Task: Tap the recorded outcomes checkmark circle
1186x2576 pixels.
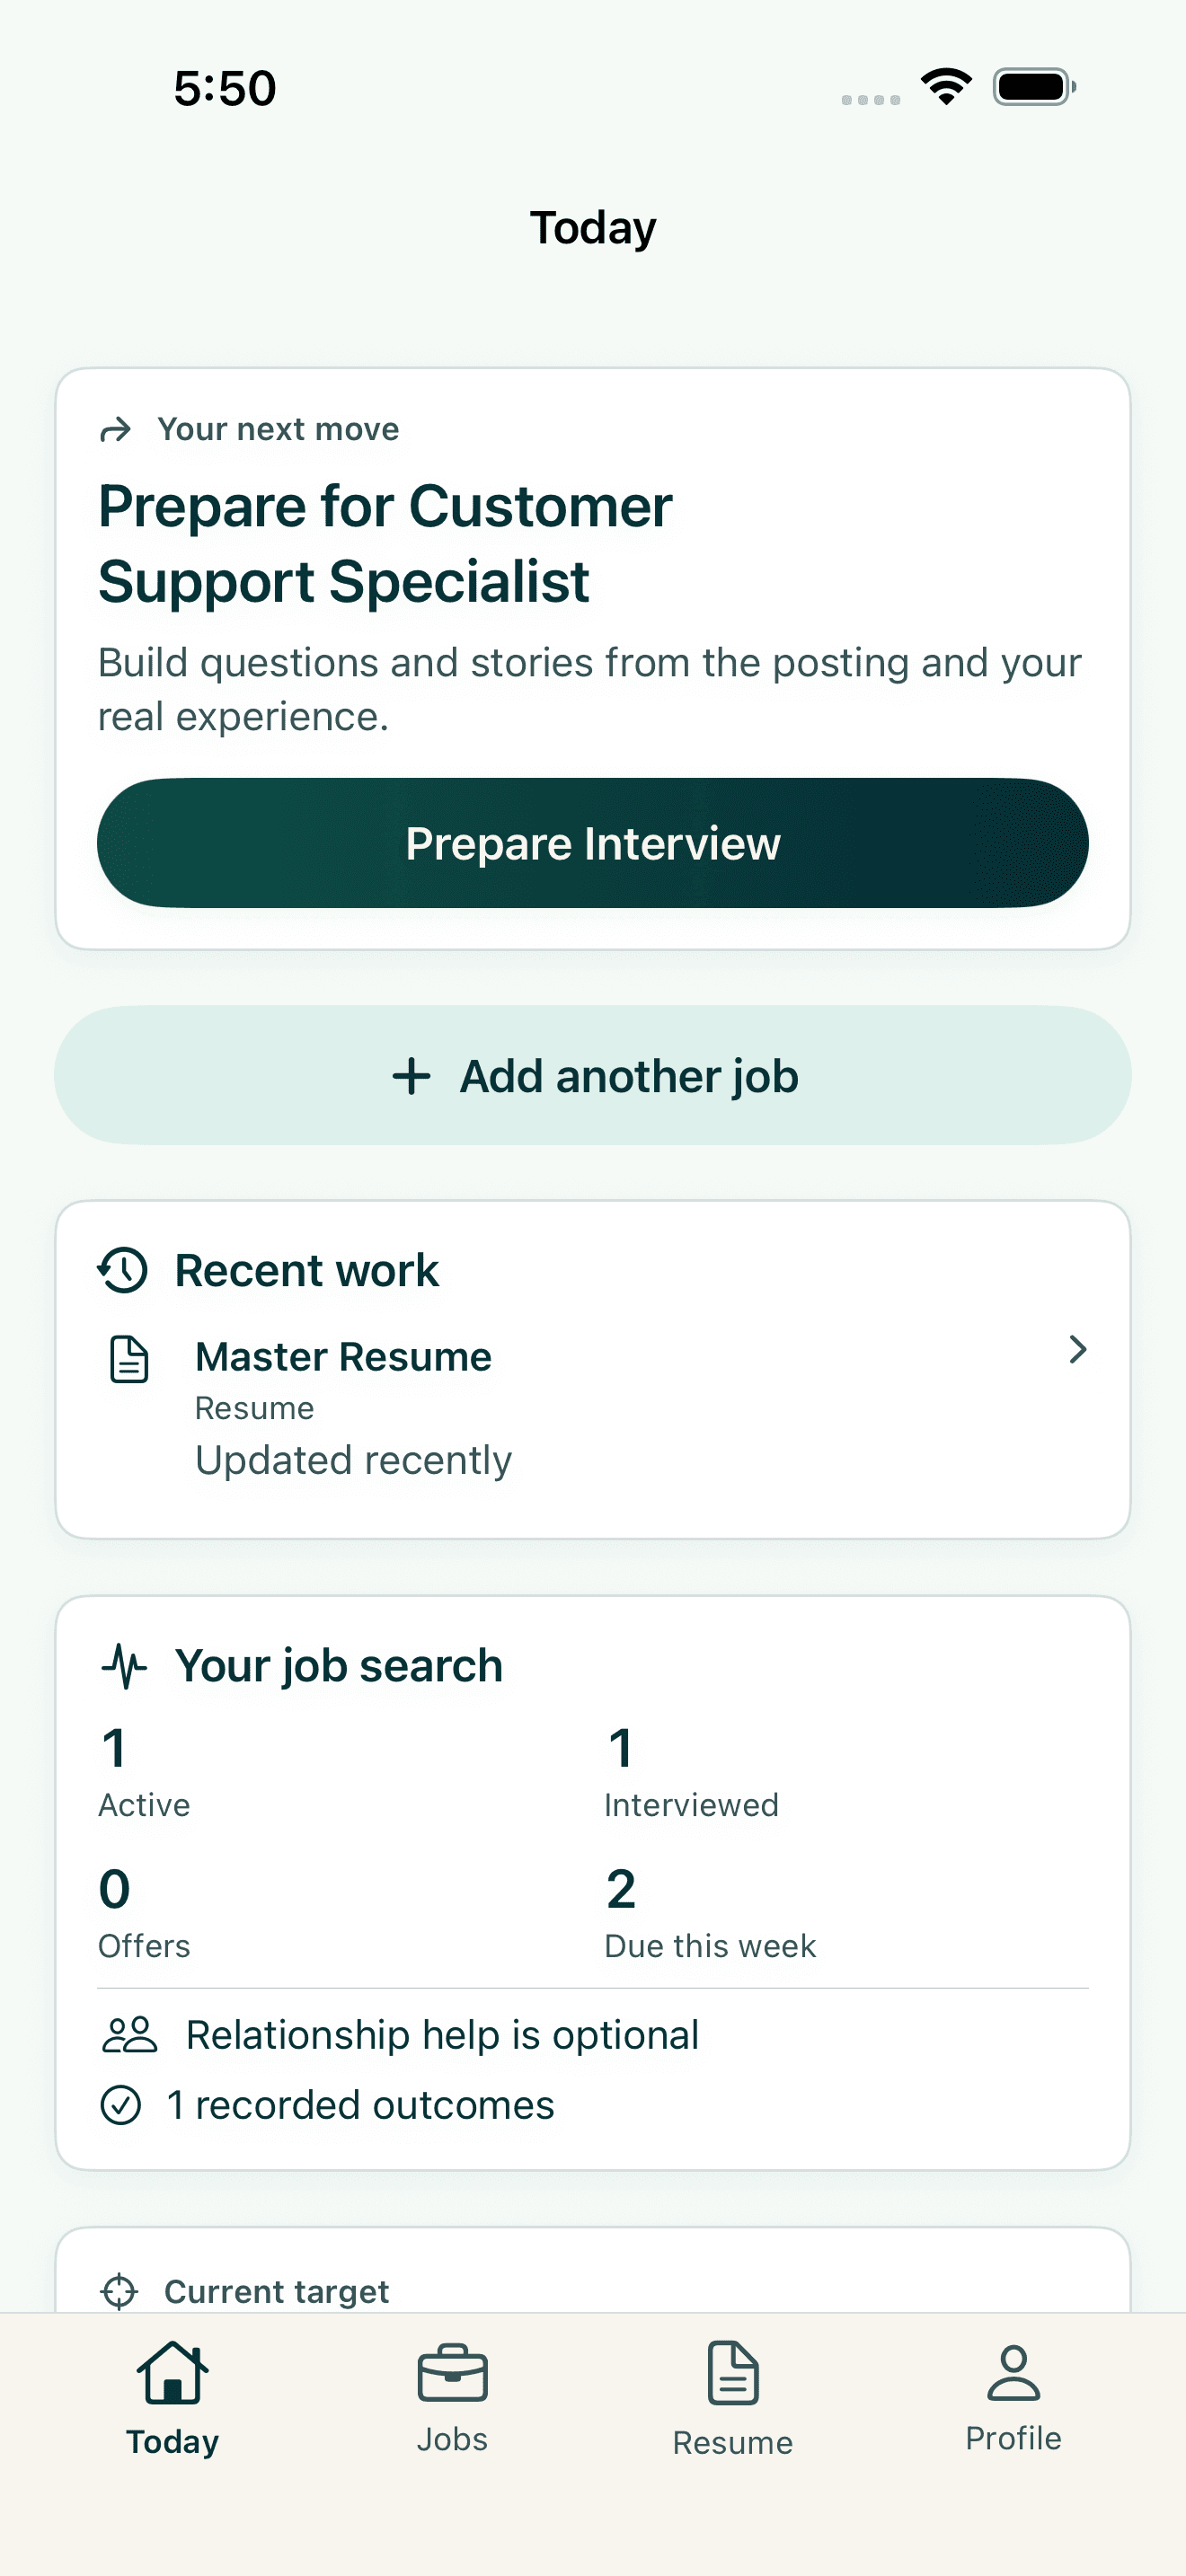Action: coord(121,2105)
